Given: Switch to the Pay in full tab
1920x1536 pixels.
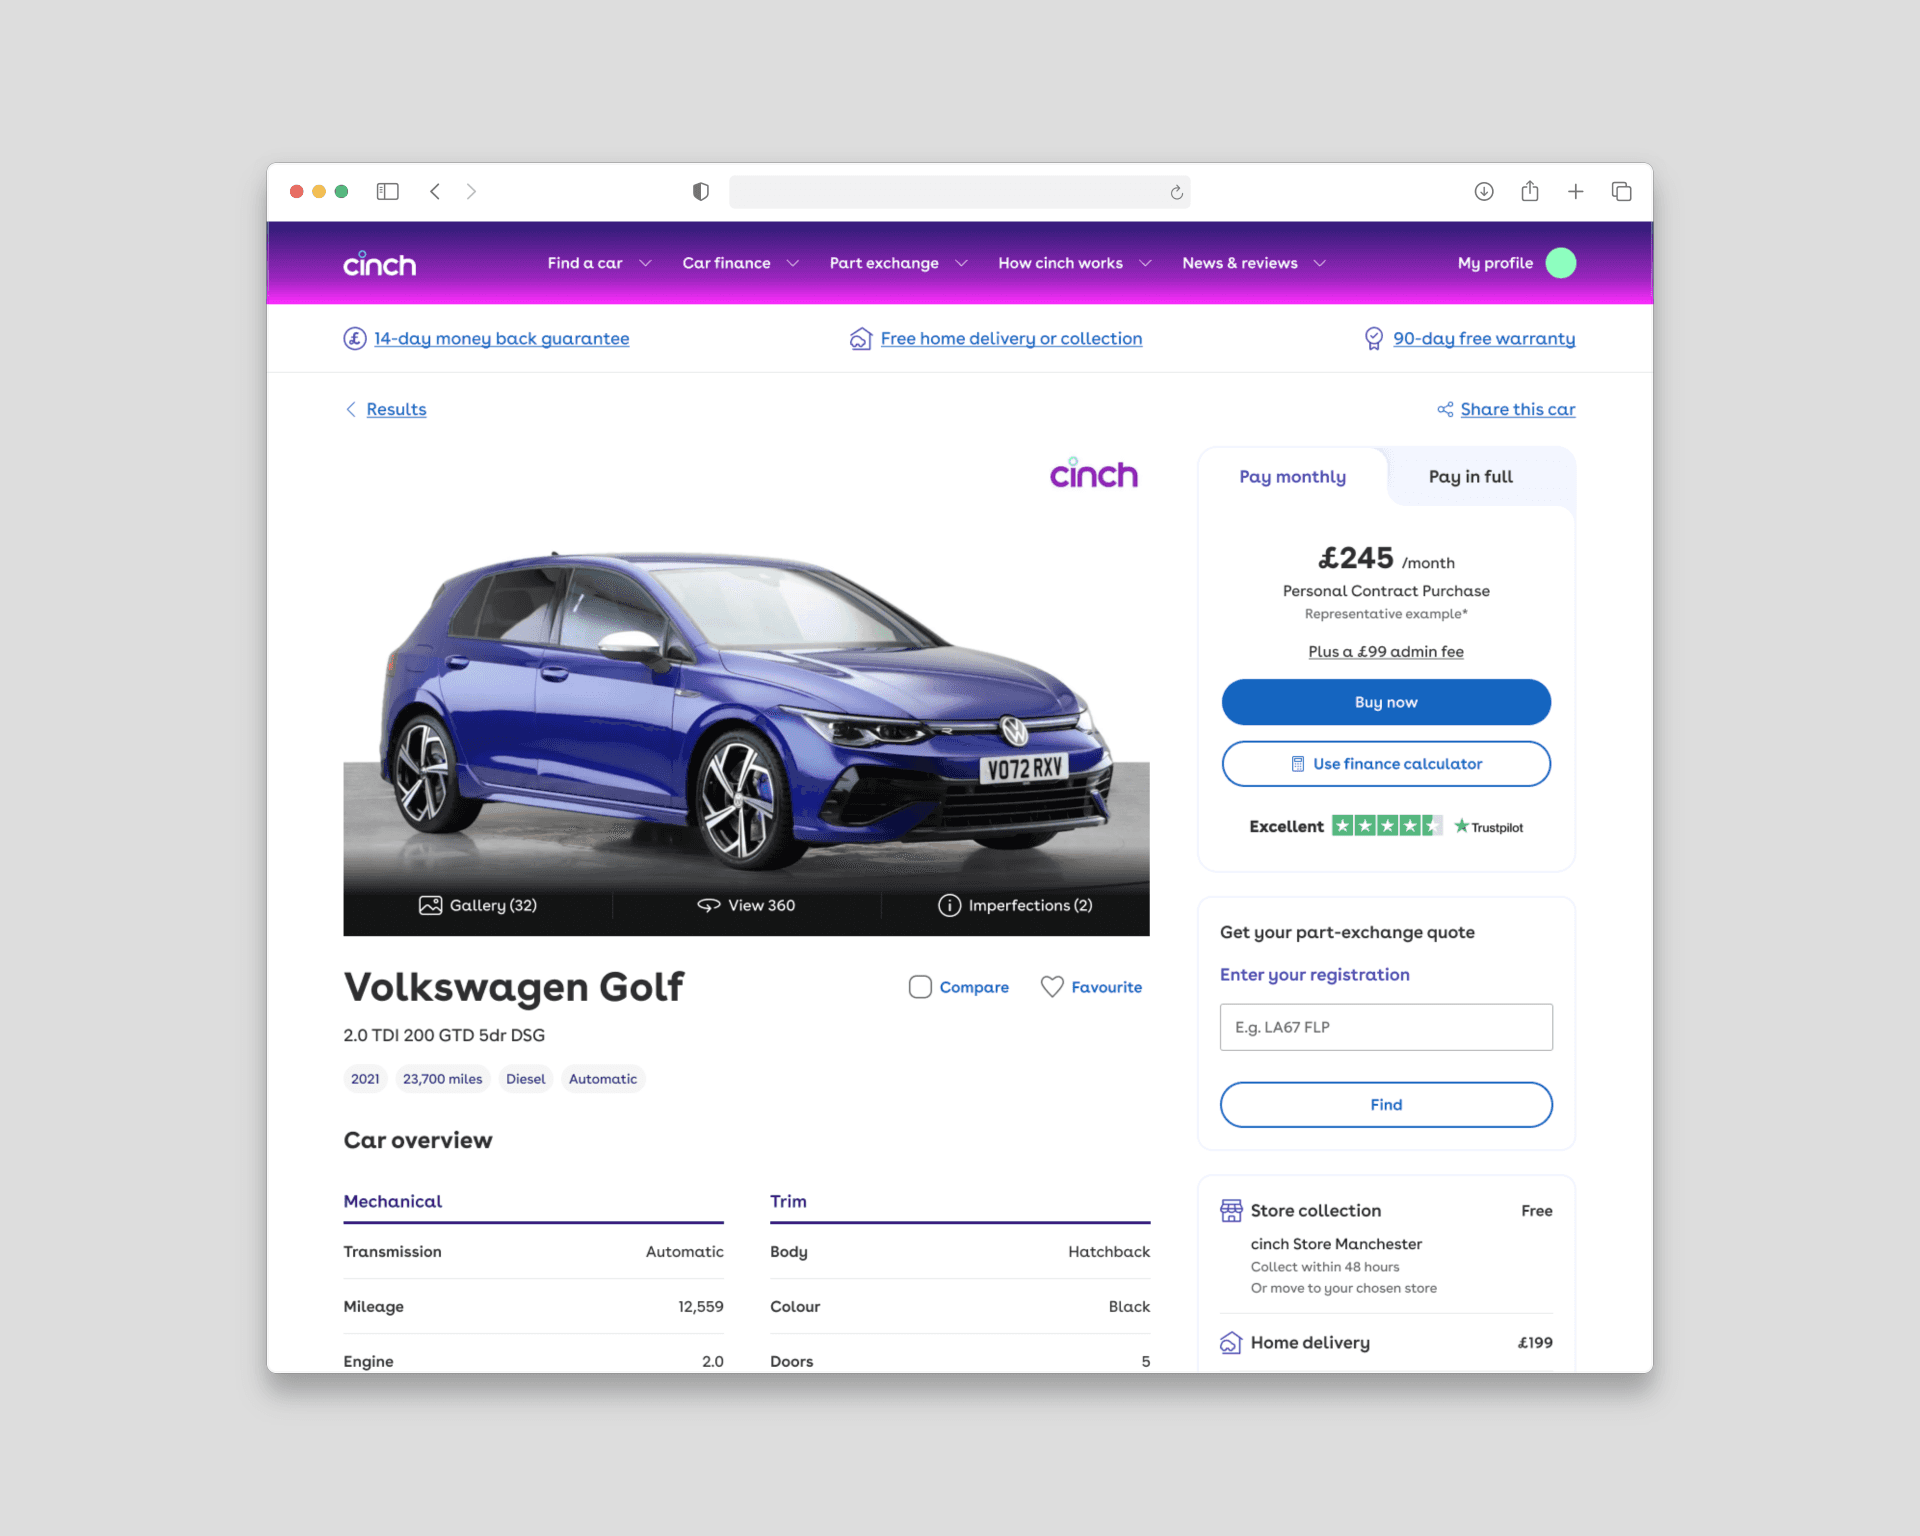Looking at the screenshot, I should [x=1470, y=477].
